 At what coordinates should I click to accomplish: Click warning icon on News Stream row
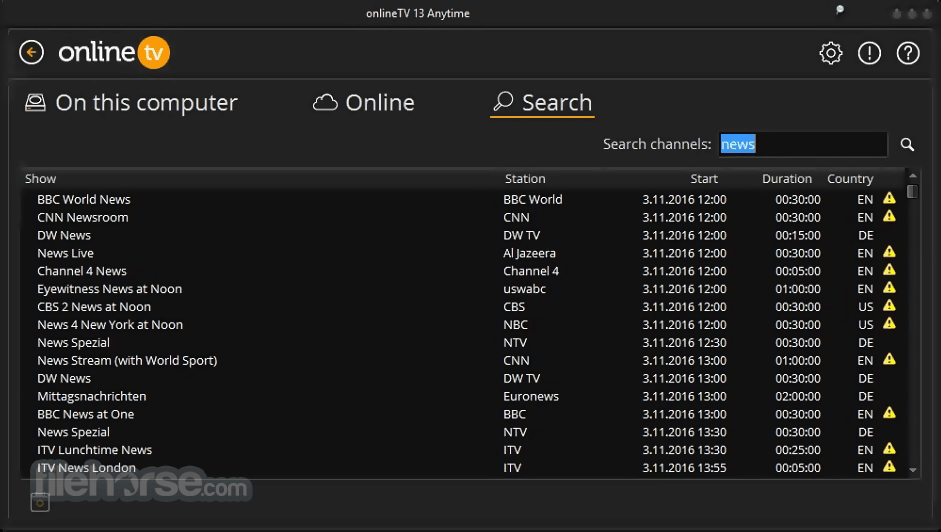pos(889,359)
